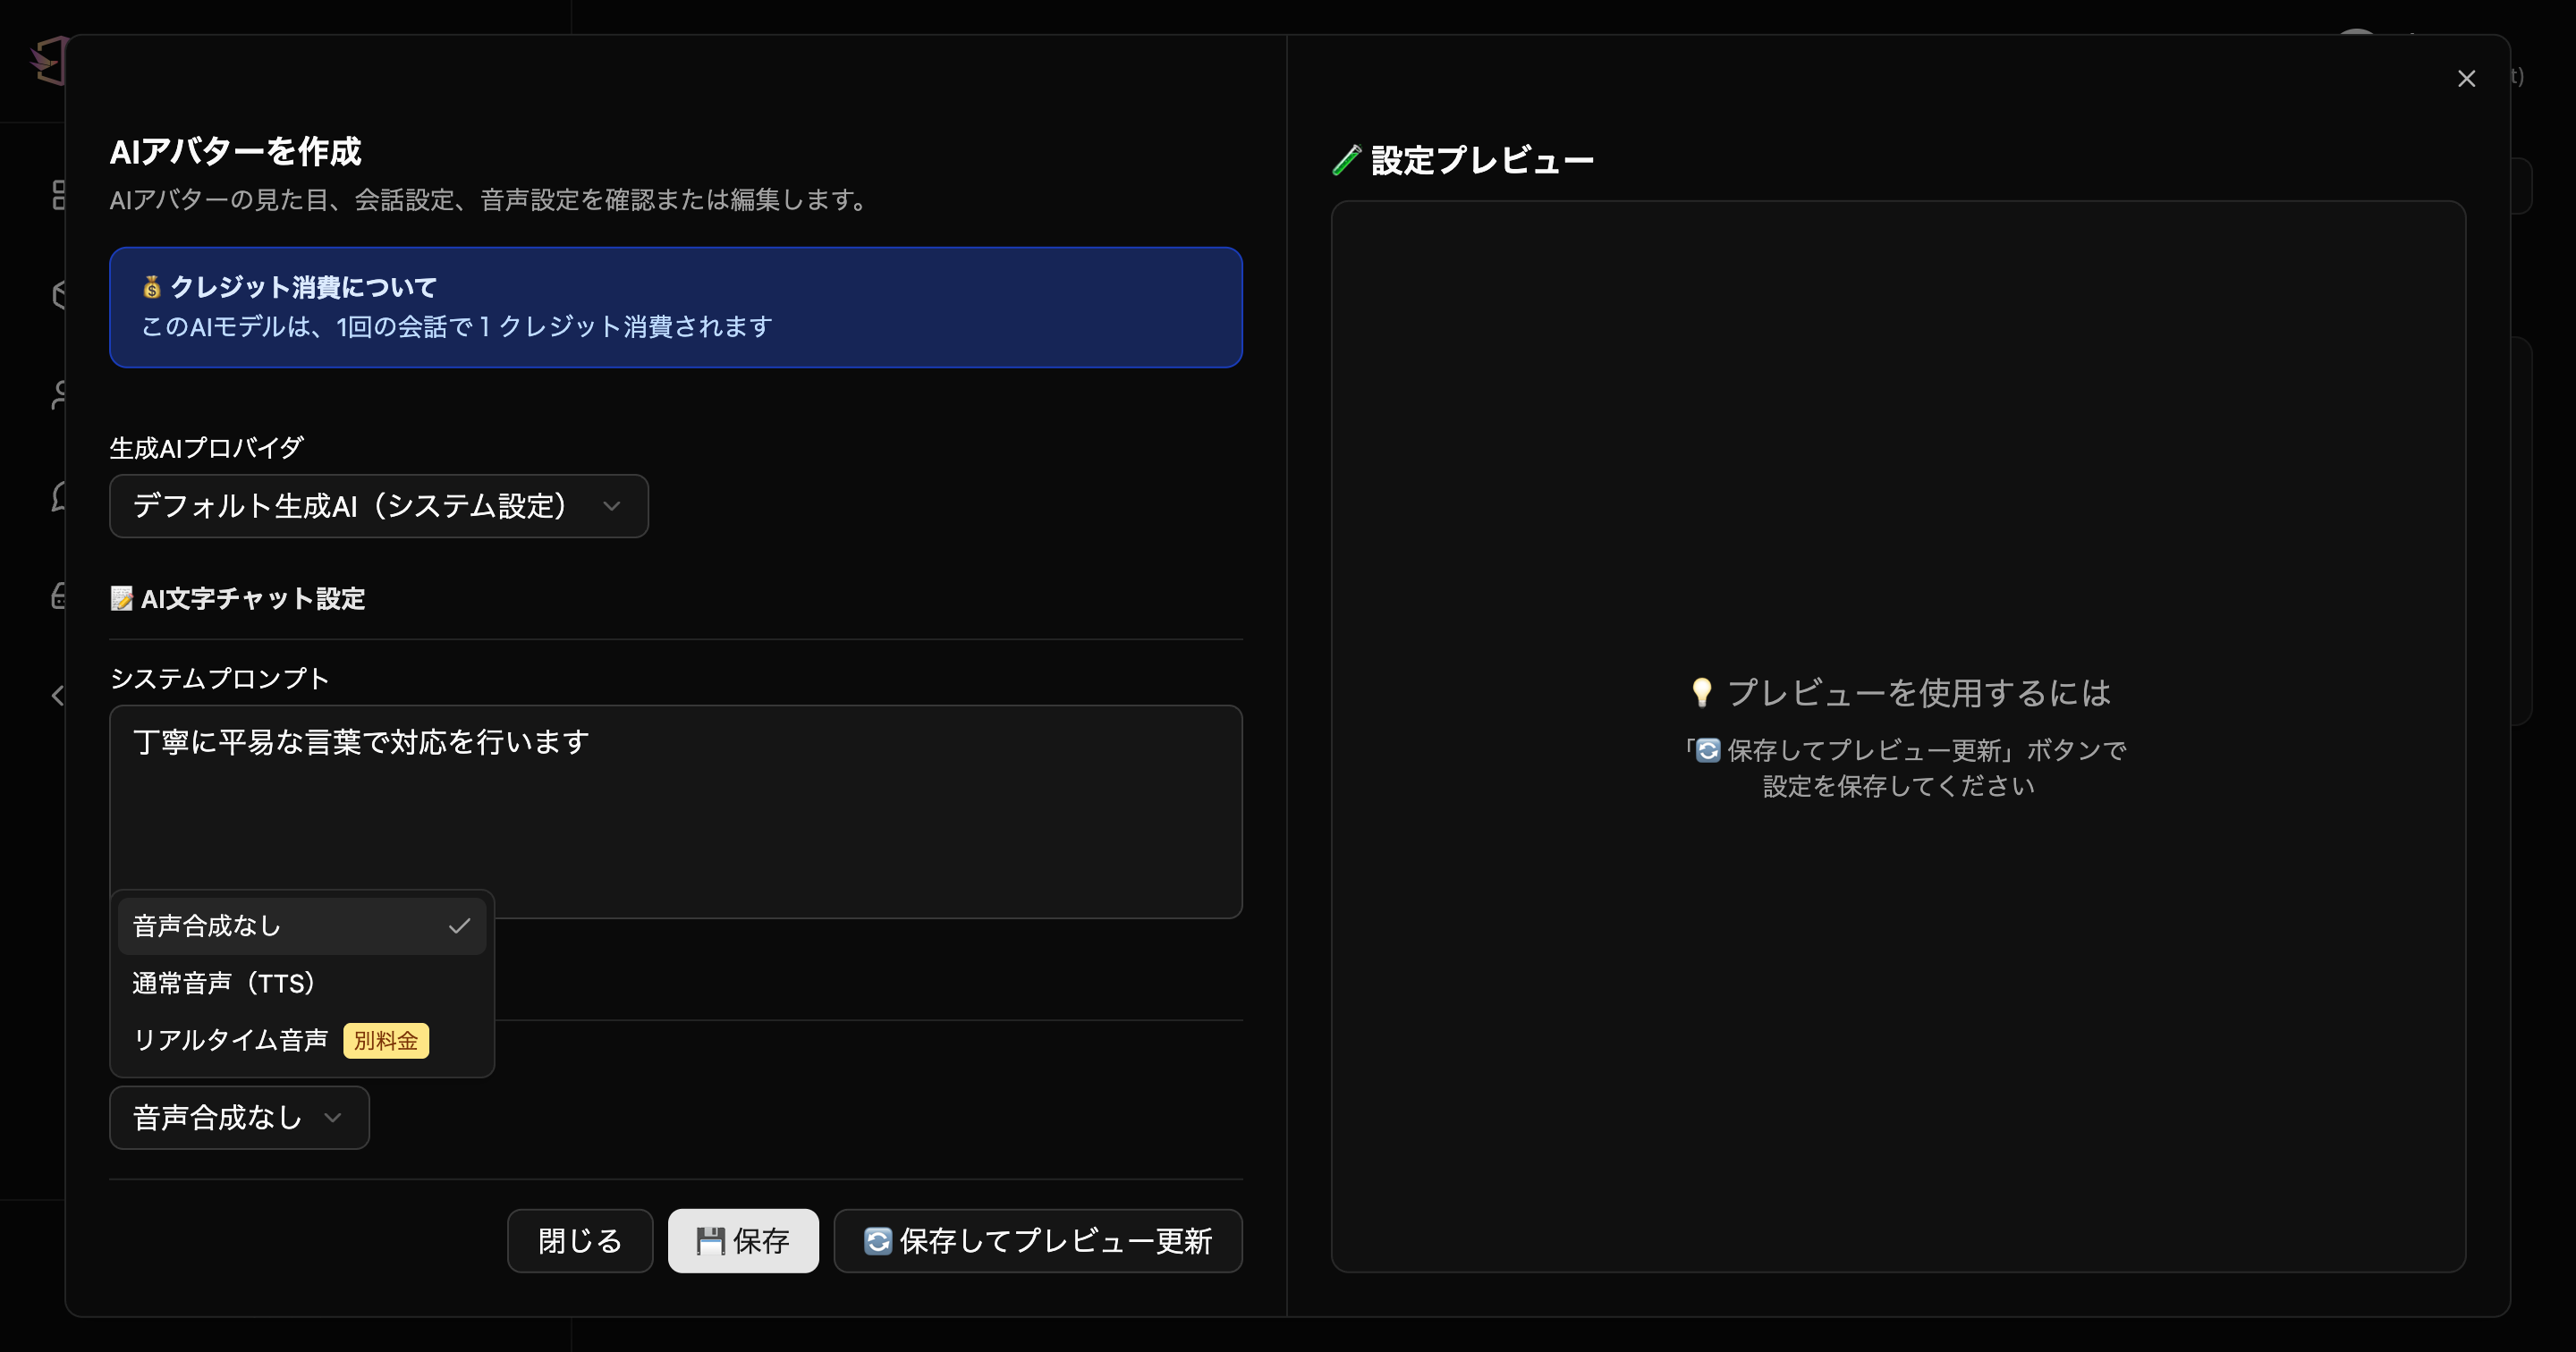Screen dimensions: 2576x1352
Task: Click the memo icon beside AI文字チャット設定
Action: click(x=121, y=599)
